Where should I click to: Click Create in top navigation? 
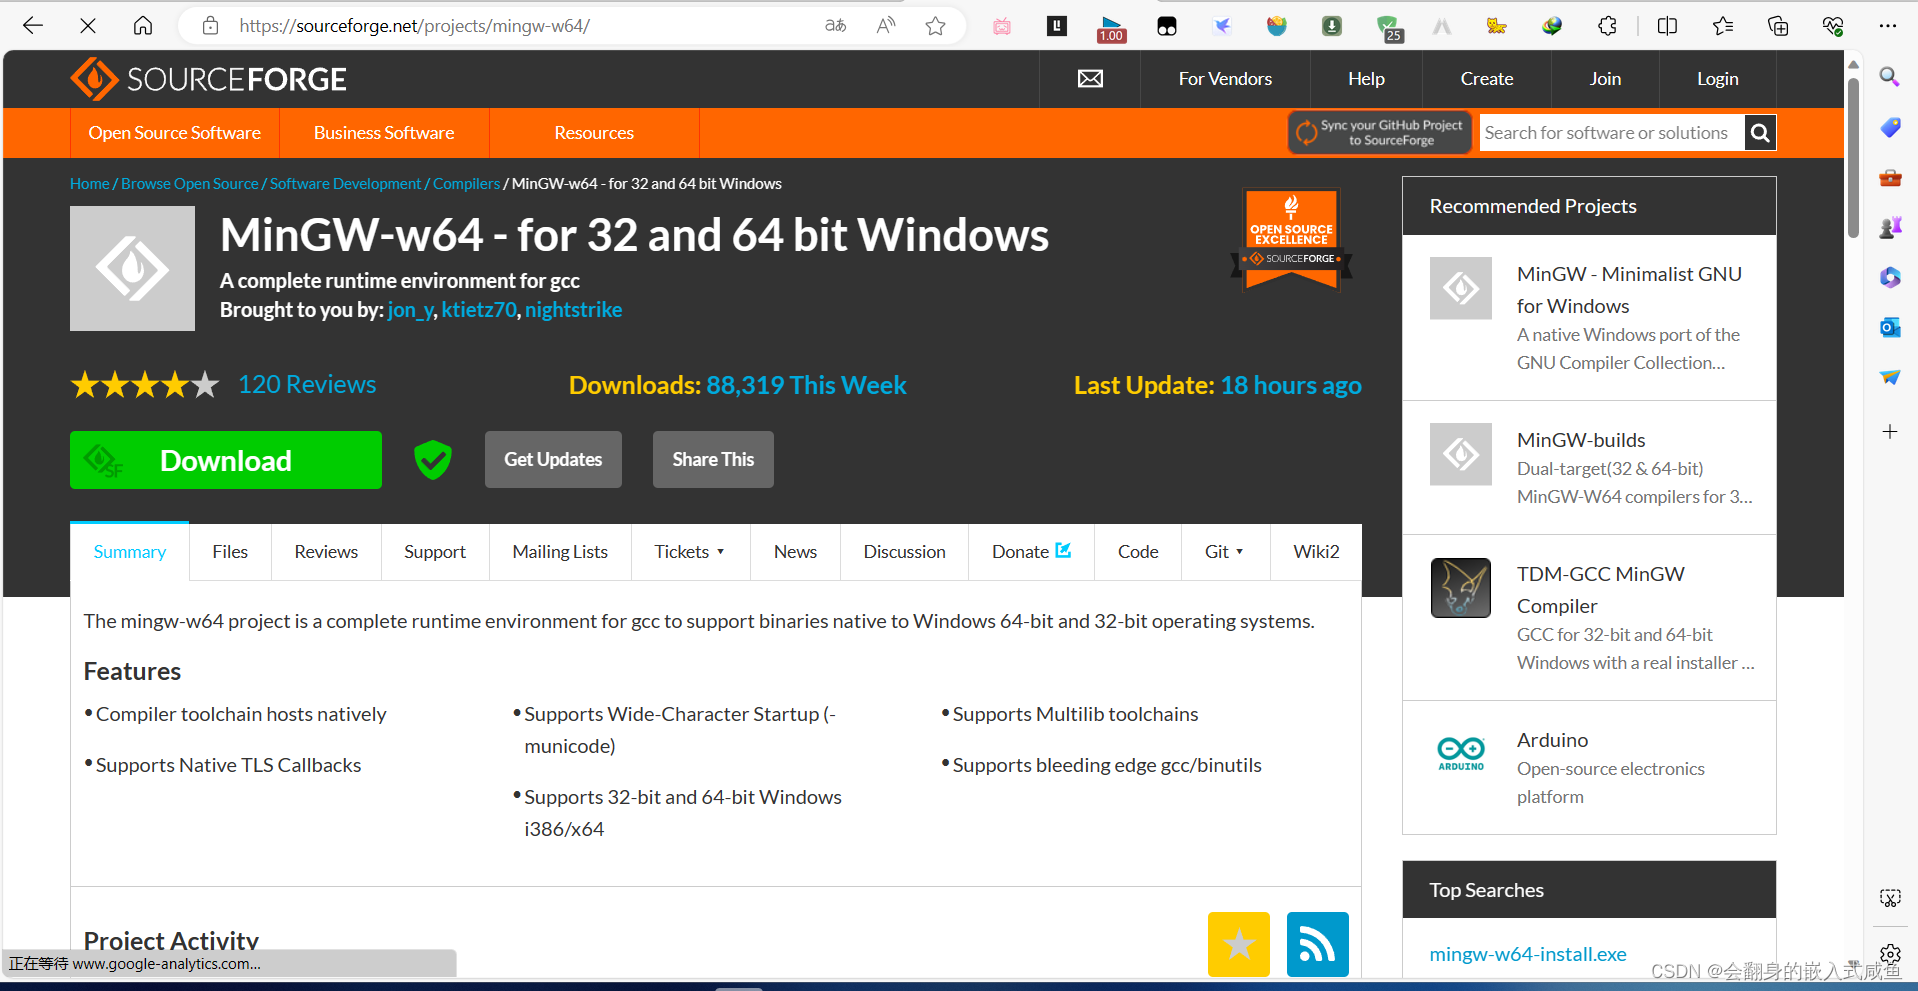1487,79
